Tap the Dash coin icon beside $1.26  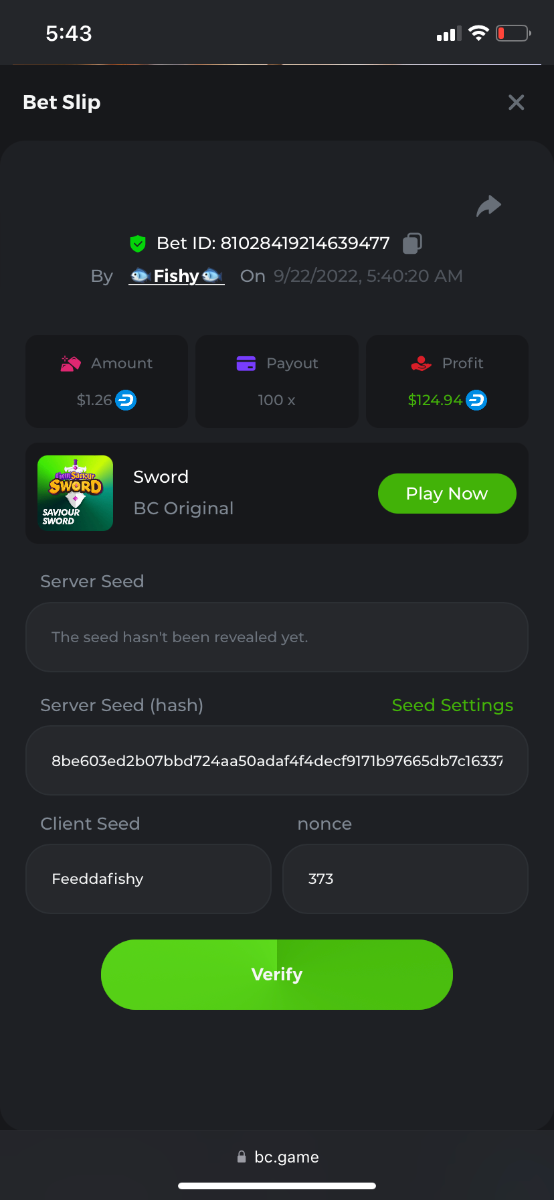tap(126, 400)
